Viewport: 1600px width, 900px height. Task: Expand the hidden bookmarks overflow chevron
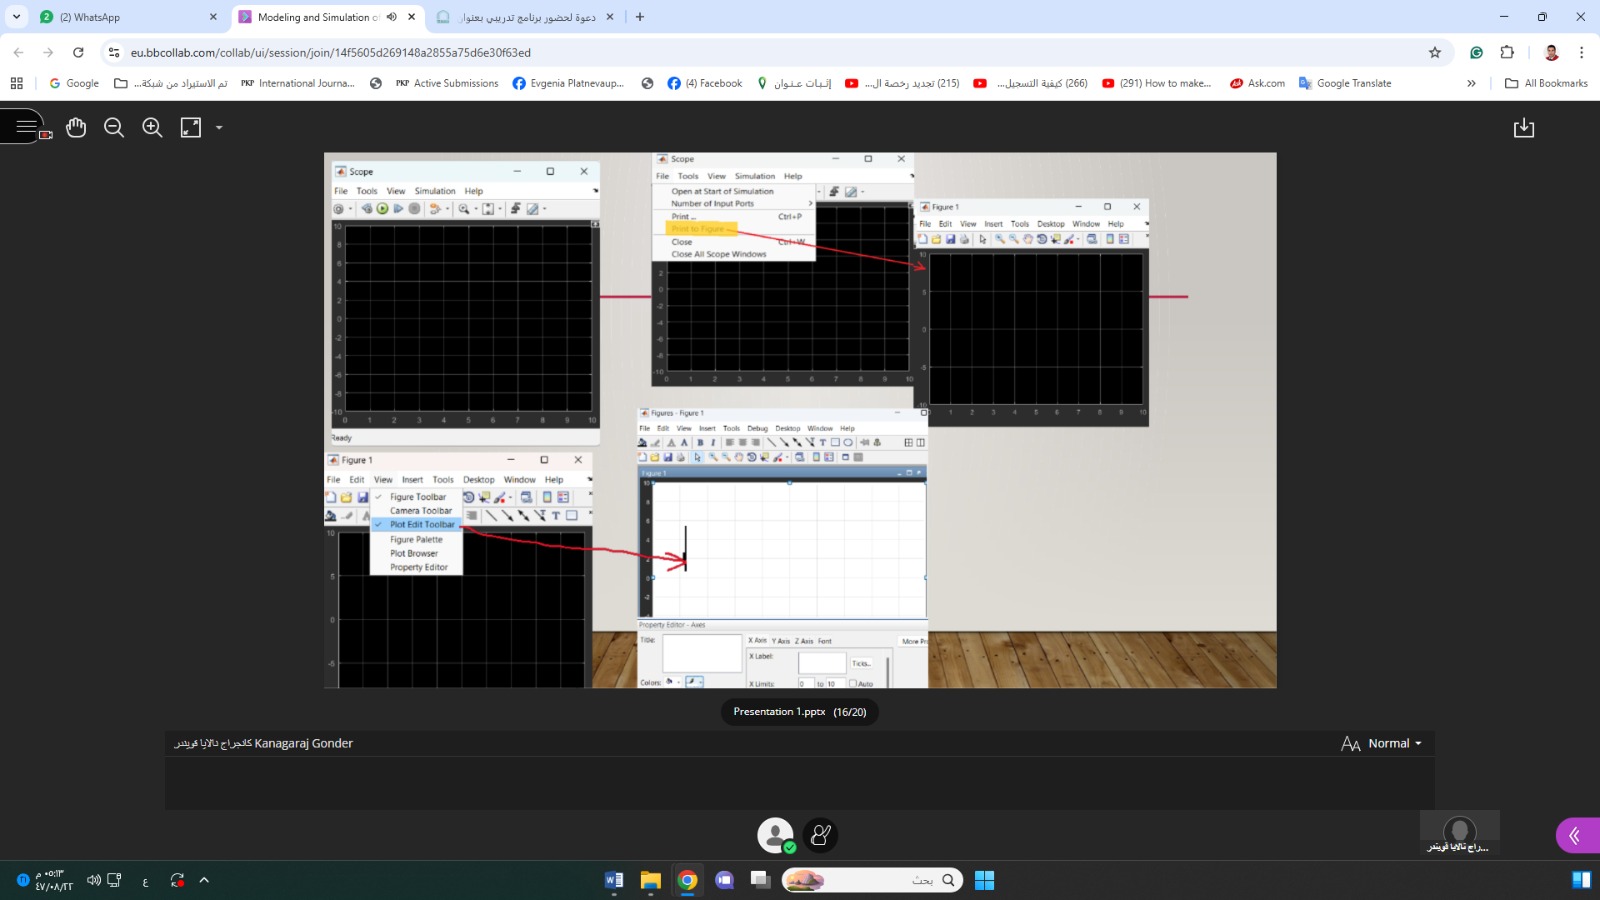point(1471,84)
